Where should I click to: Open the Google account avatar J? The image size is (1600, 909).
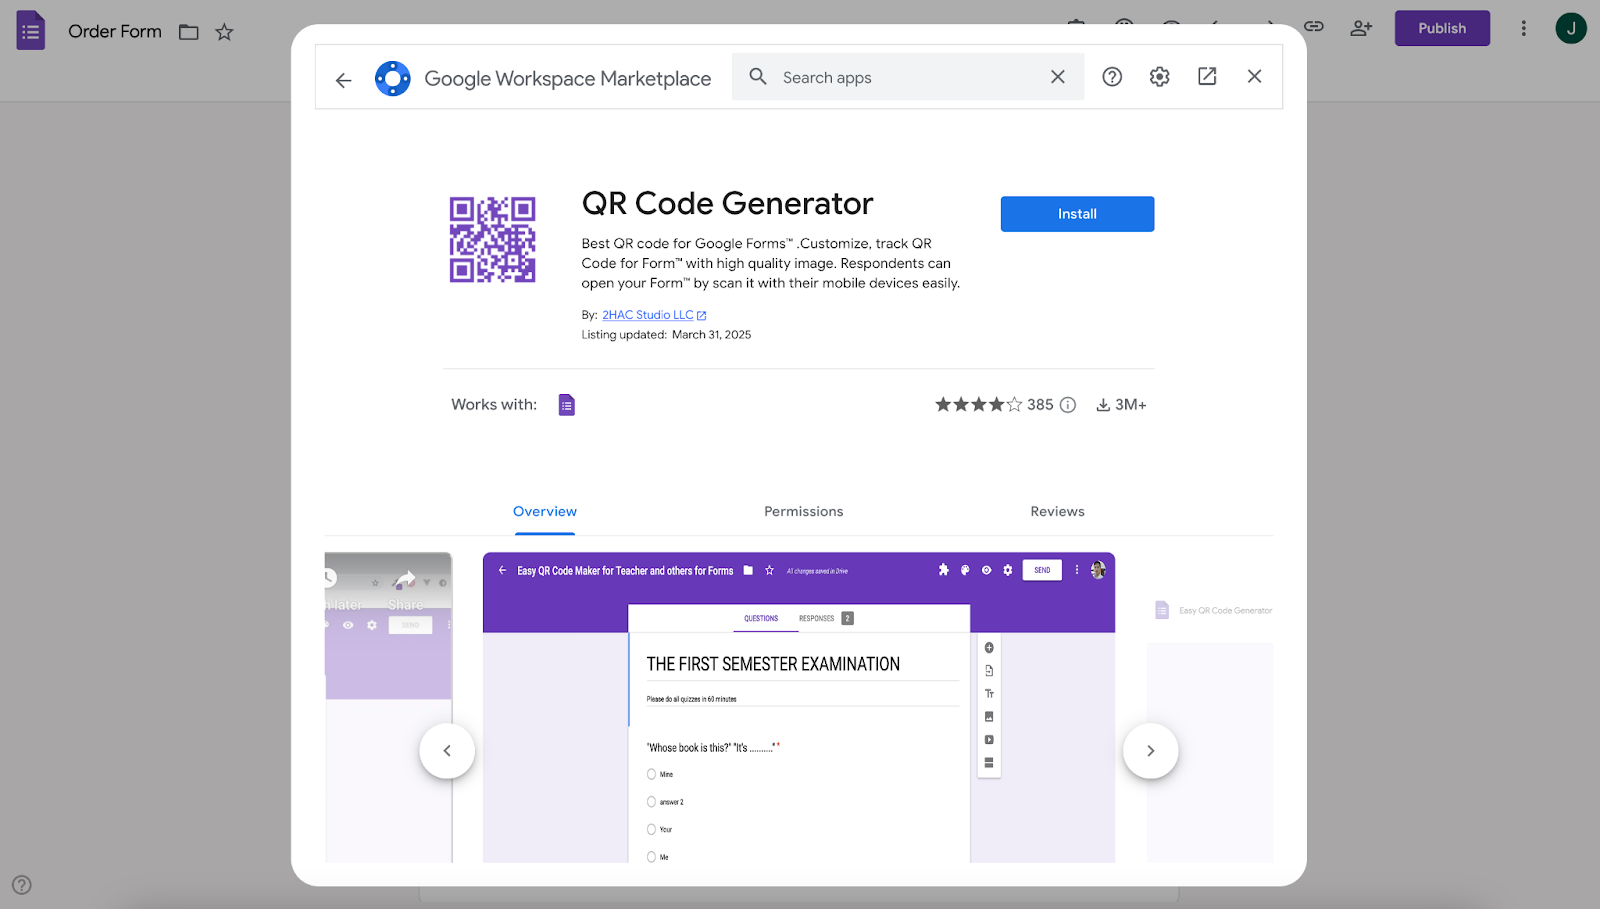pyautogui.click(x=1571, y=28)
